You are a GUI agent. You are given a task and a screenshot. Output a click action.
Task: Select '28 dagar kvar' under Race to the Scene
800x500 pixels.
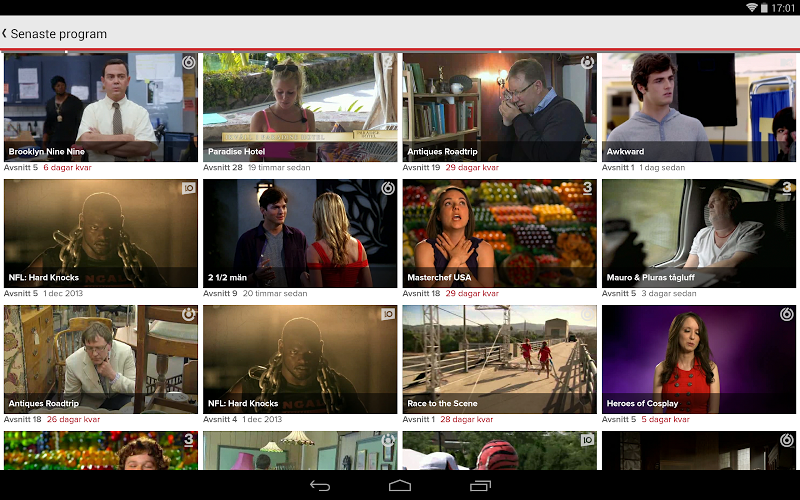click(x=467, y=419)
